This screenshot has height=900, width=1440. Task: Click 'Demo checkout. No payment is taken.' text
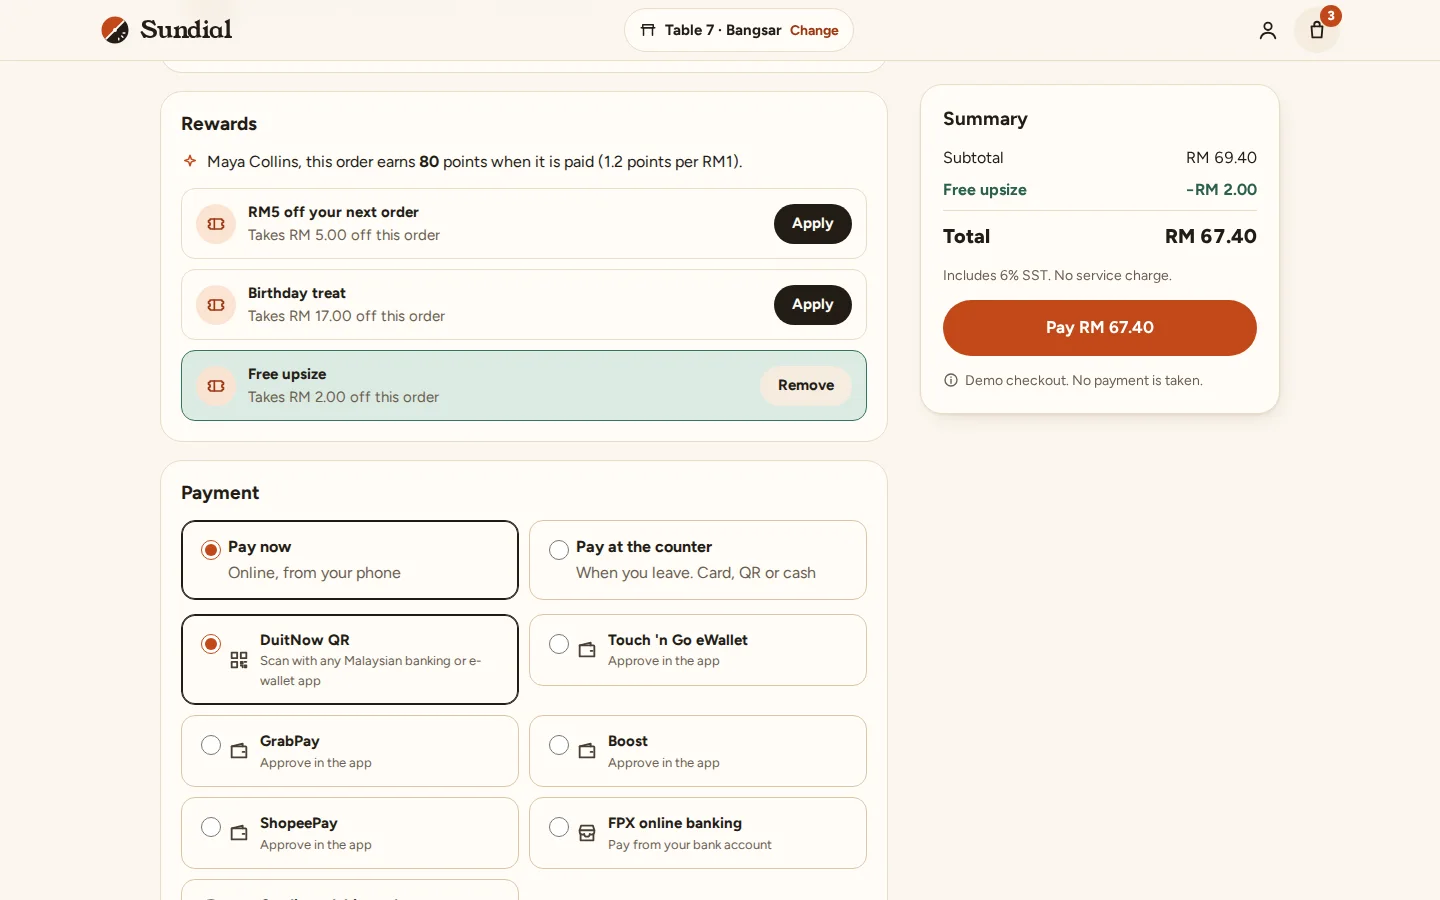pos(1084,380)
